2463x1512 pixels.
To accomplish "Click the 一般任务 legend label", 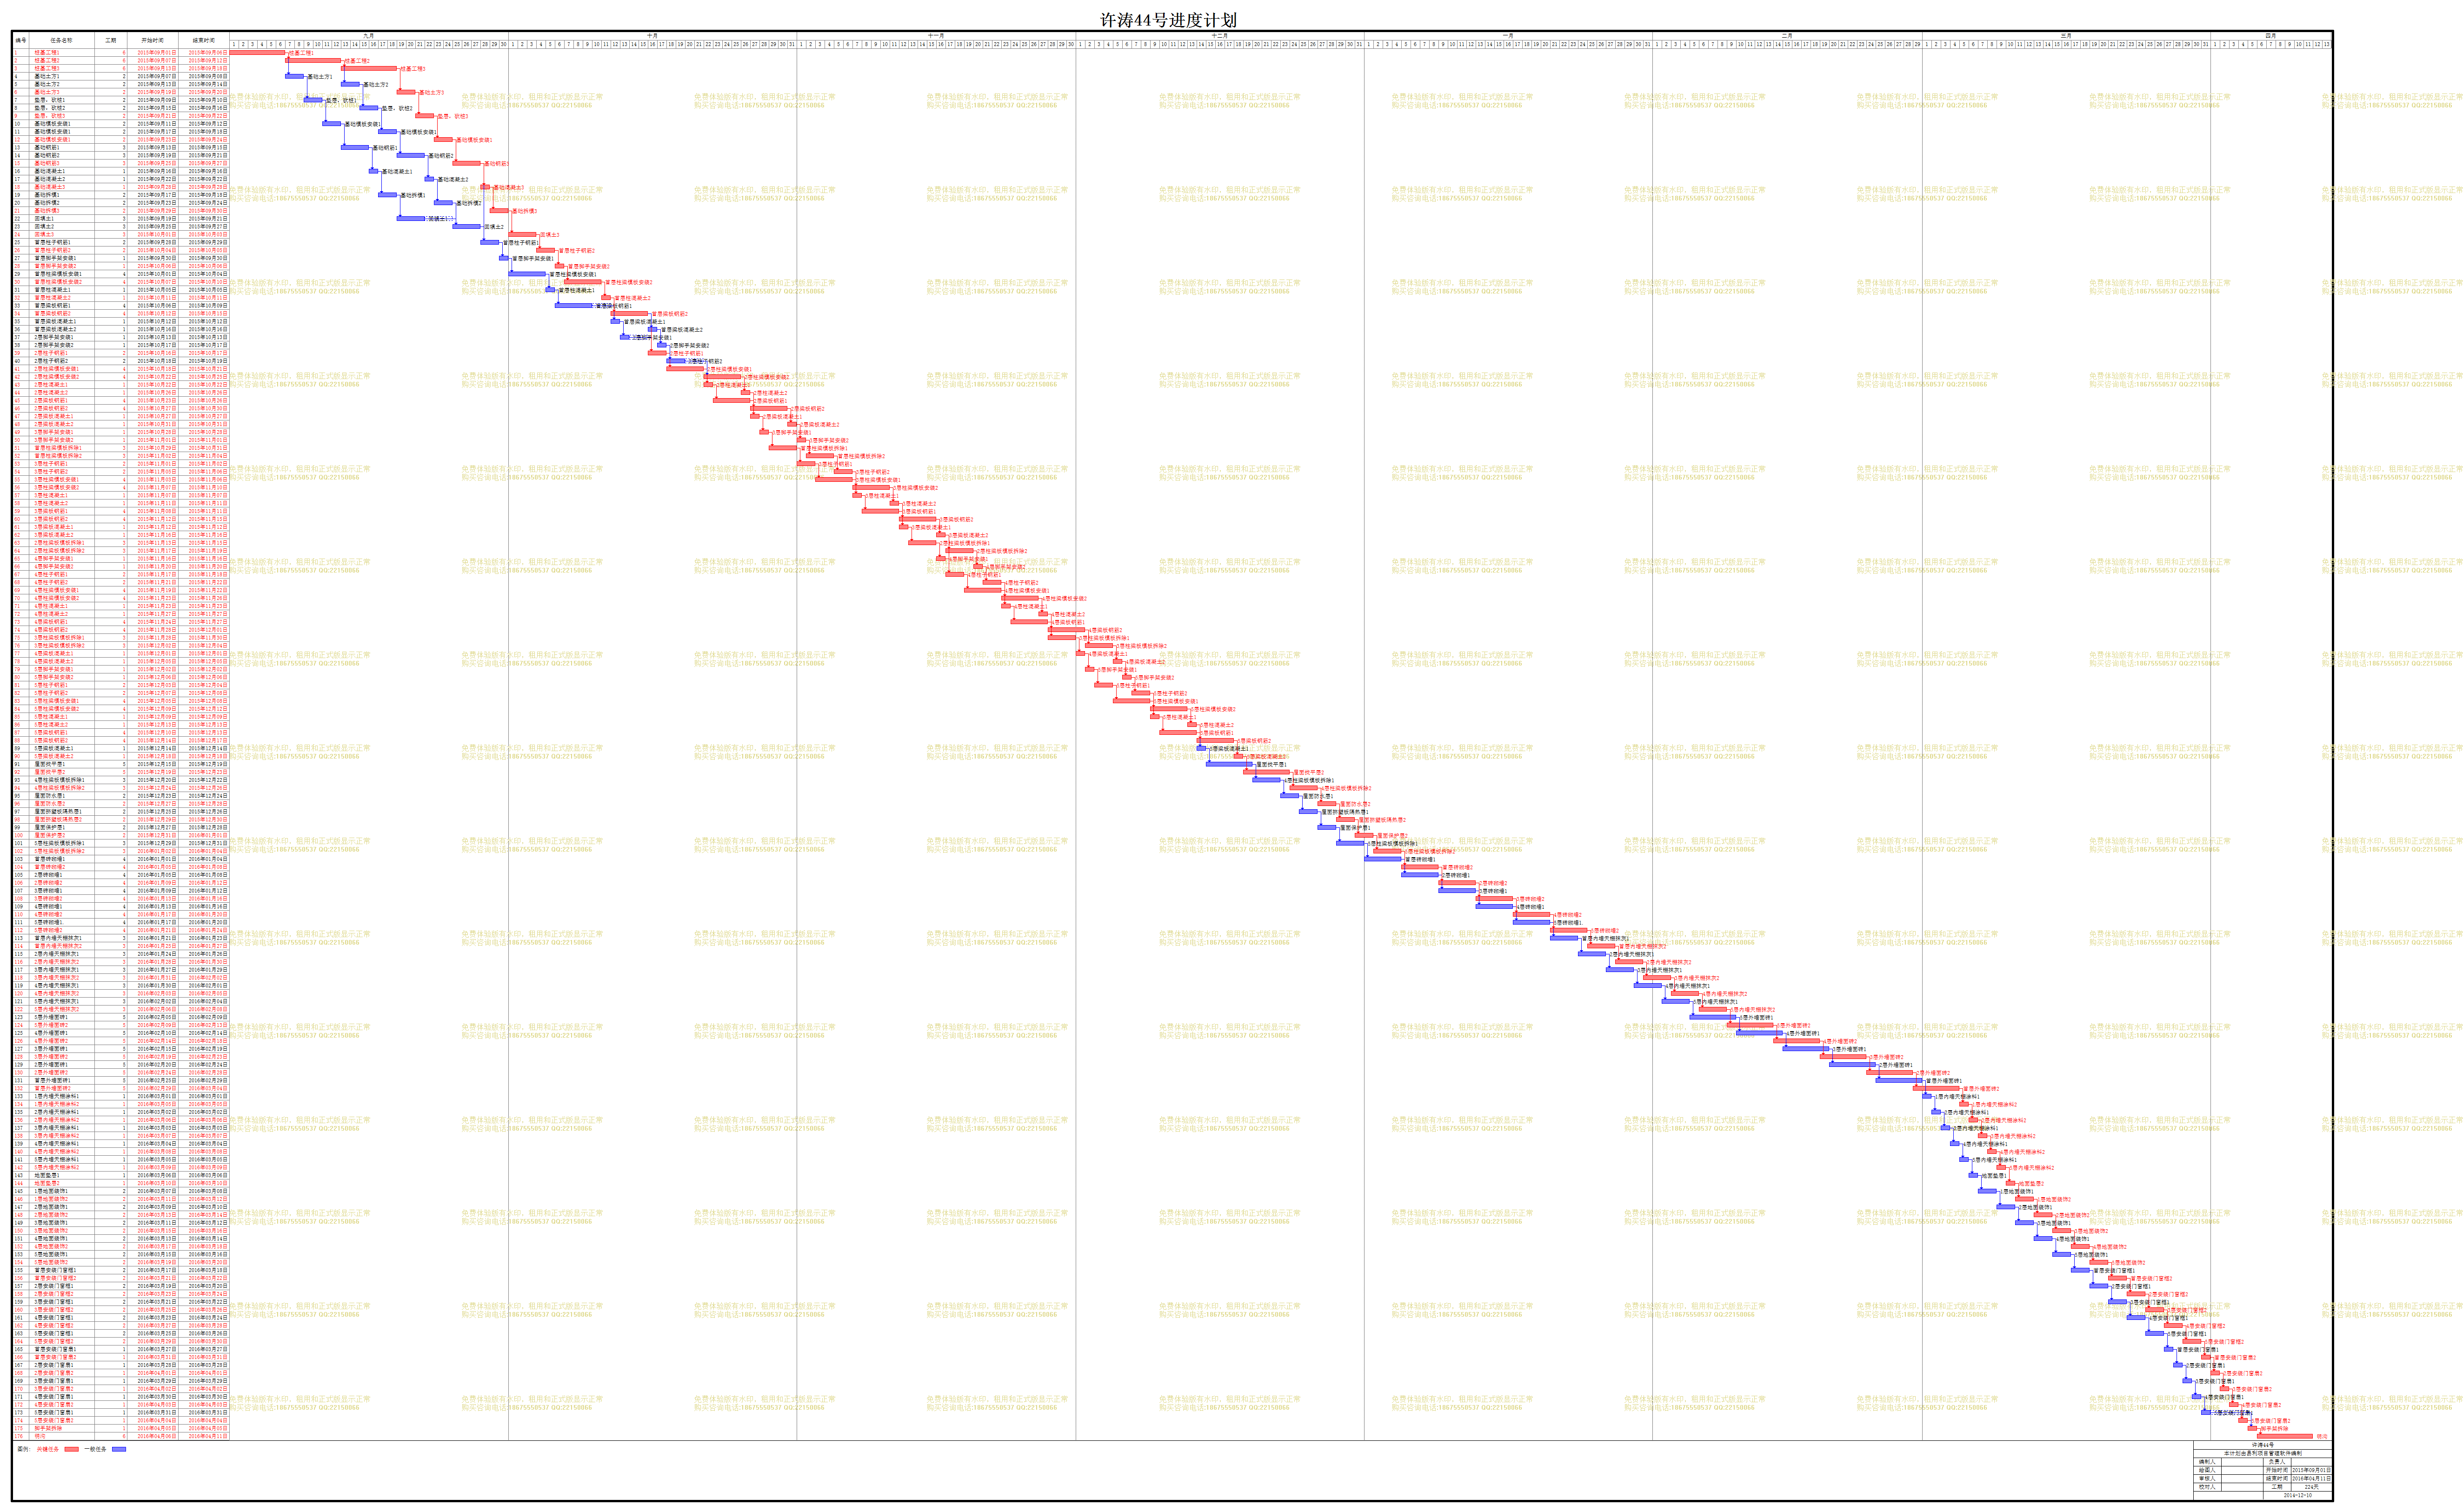I will (95, 1449).
